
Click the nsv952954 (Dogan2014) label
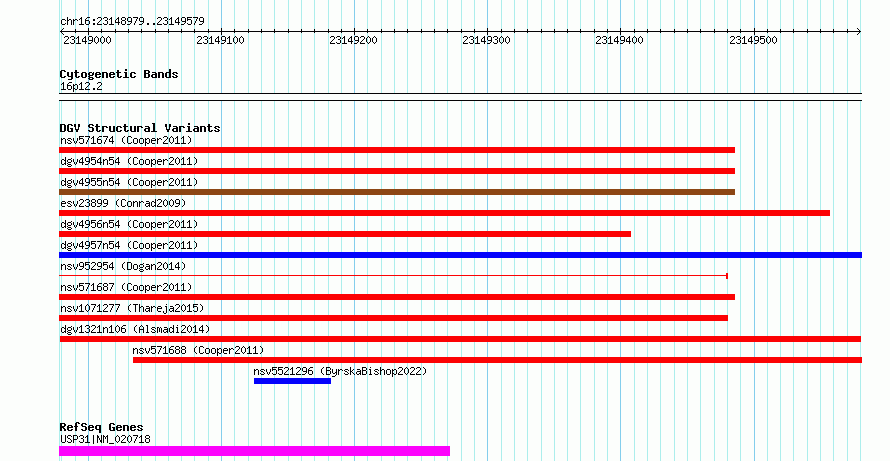(123, 266)
